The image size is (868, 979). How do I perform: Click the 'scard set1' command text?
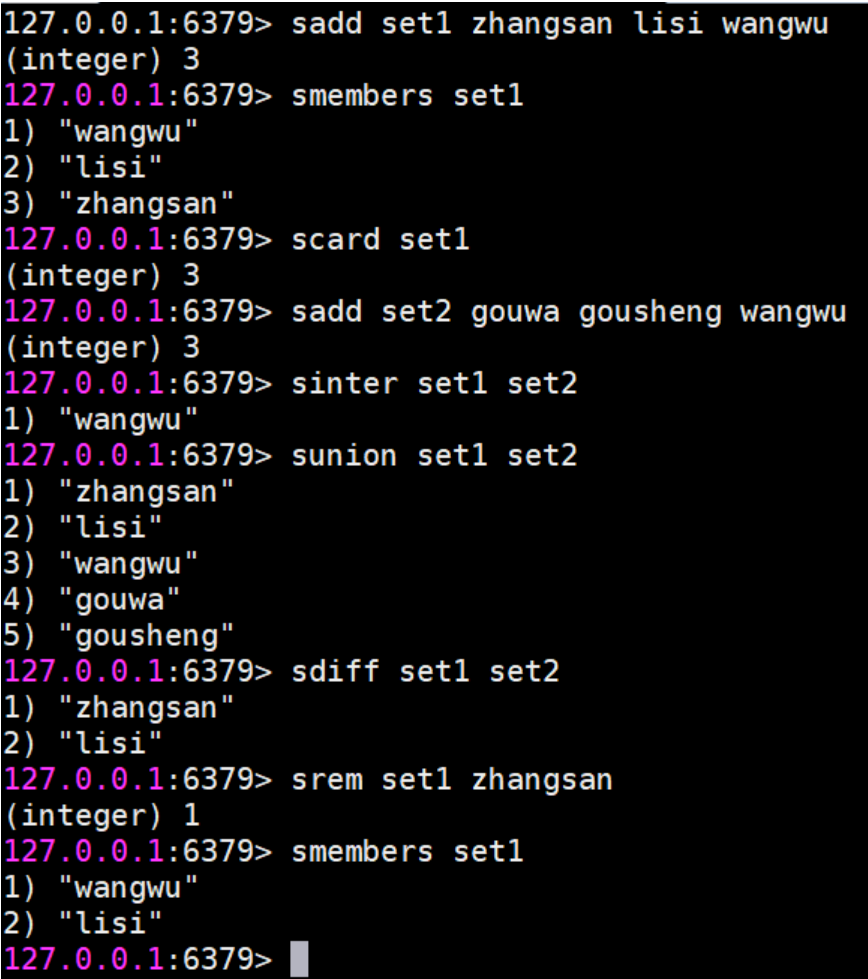tap(380, 240)
